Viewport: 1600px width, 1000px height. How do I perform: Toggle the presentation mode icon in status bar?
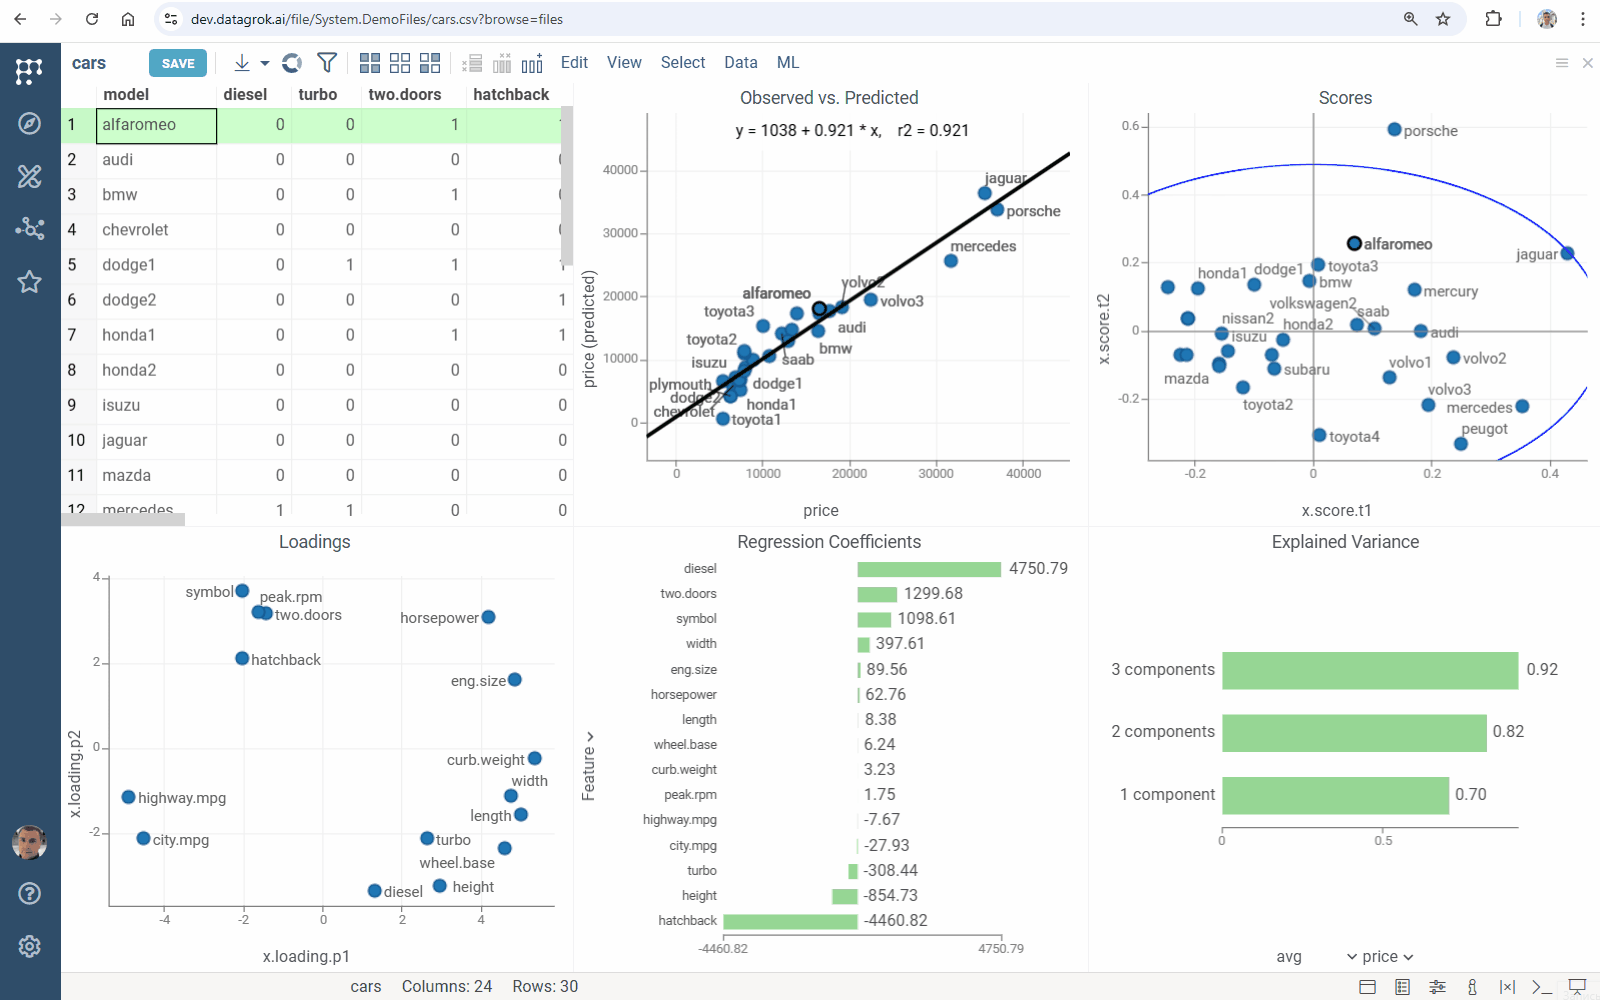pyautogui.click(x=1577, y=987)
